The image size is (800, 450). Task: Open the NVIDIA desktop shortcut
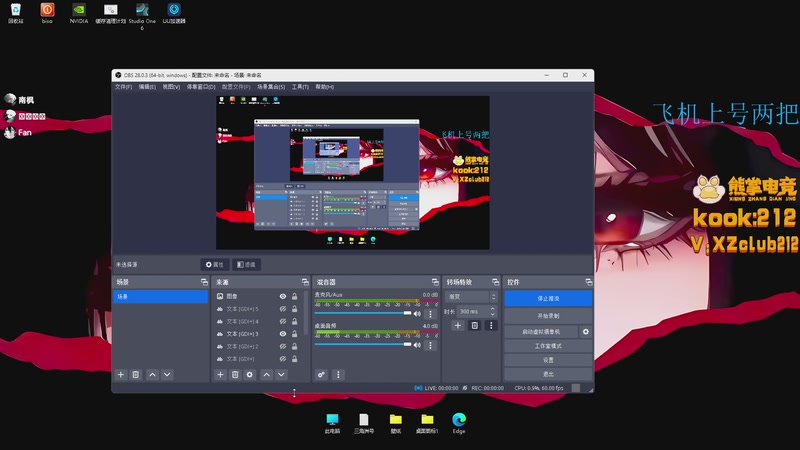point(79,14)
